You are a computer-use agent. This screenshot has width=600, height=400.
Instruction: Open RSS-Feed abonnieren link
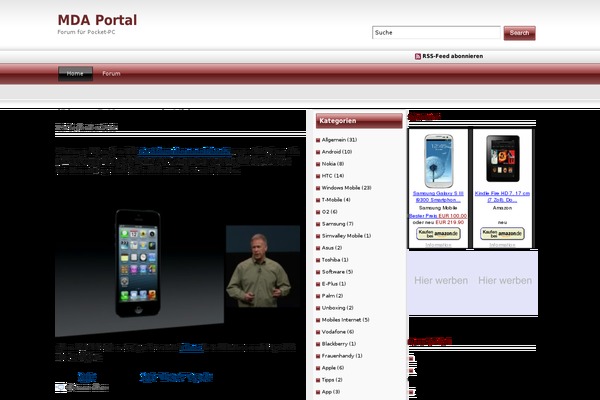[452, 56]
